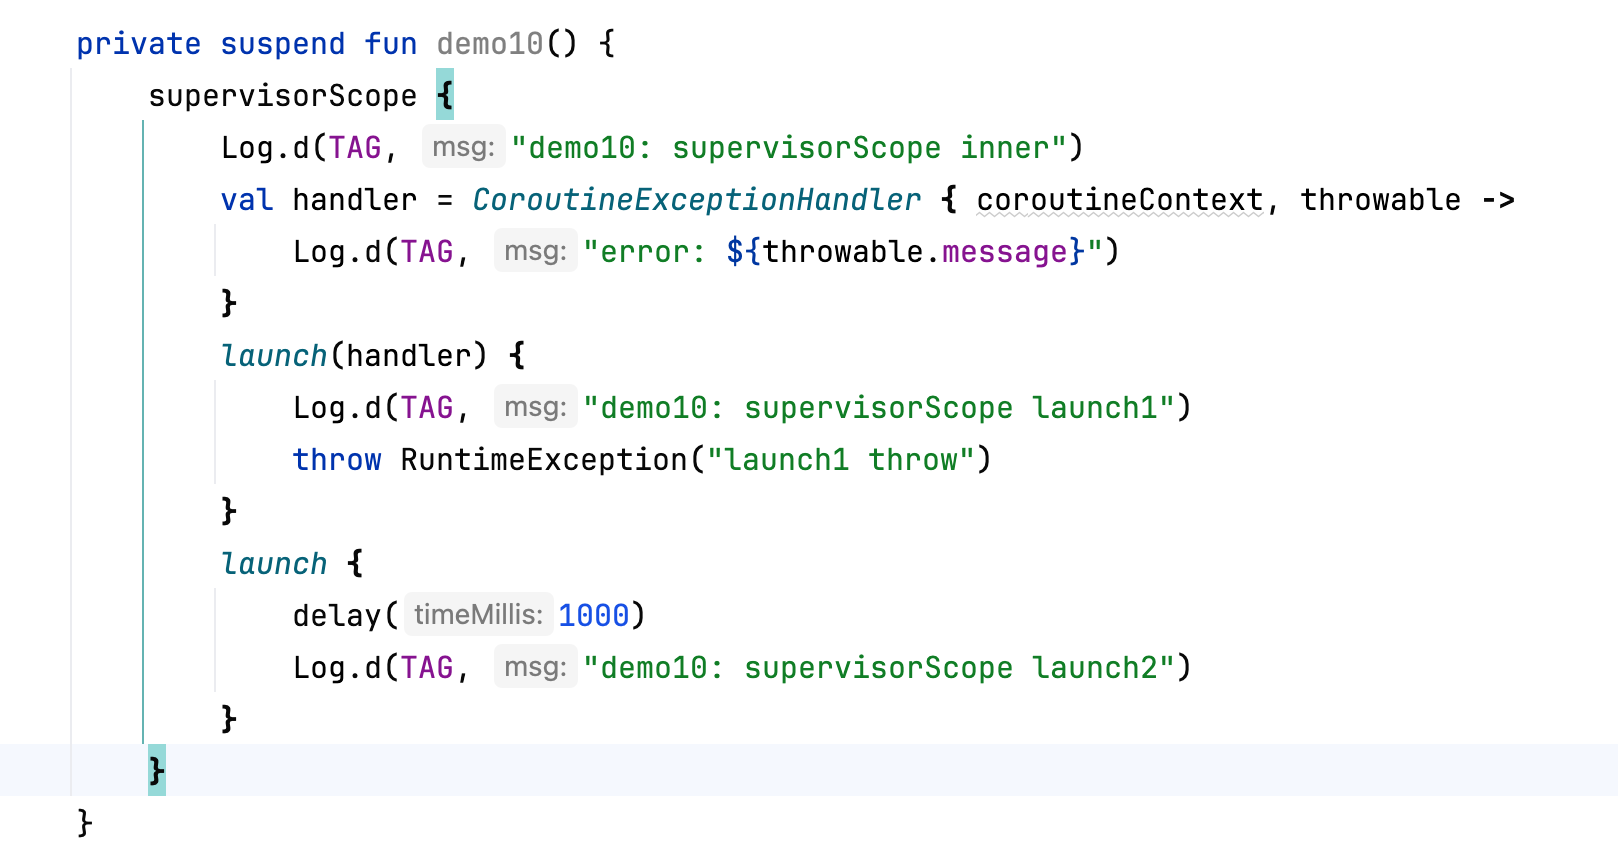
Task: Click the msg: hint before "supervisorScope inner"
Action: click(463, 148)
